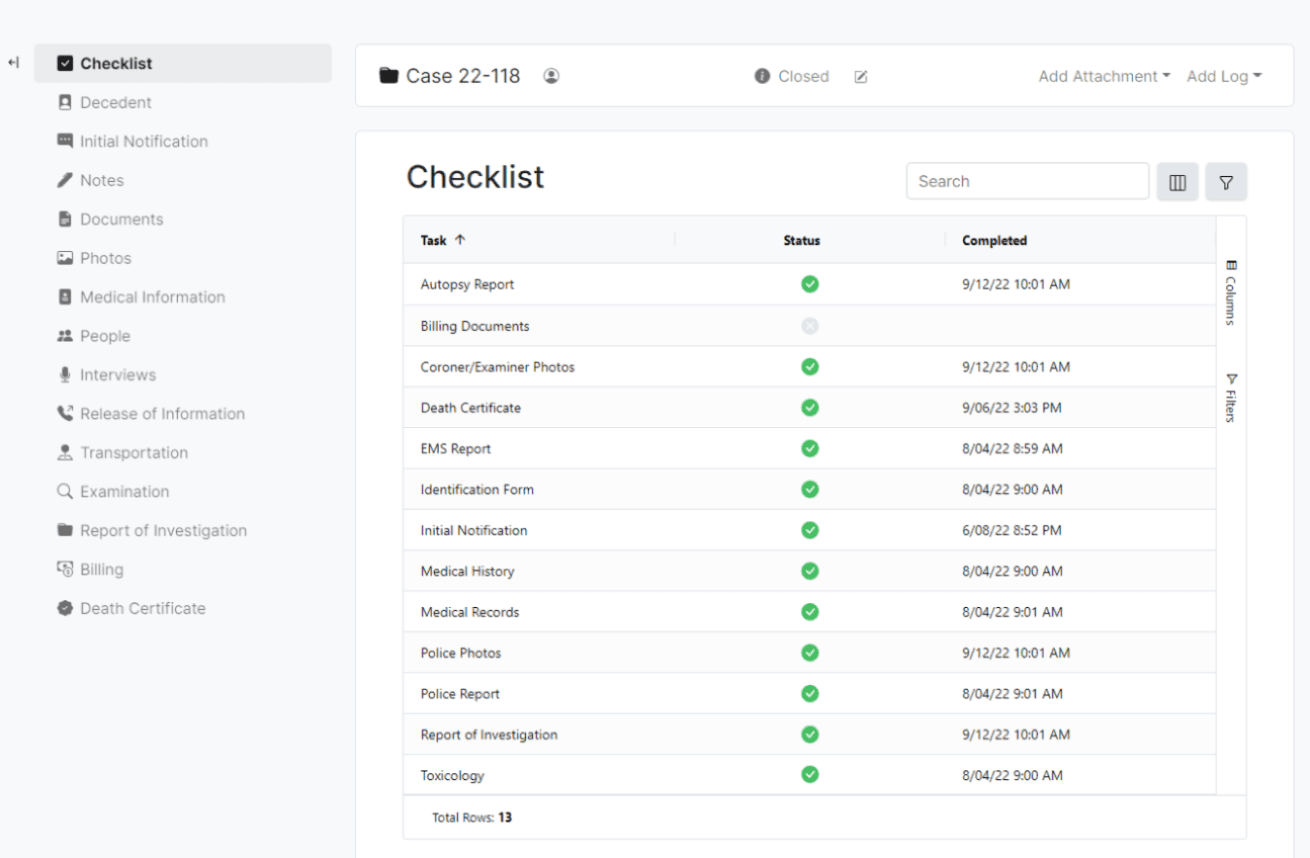Open Medical Information in the sidebar

pos(152,297)
